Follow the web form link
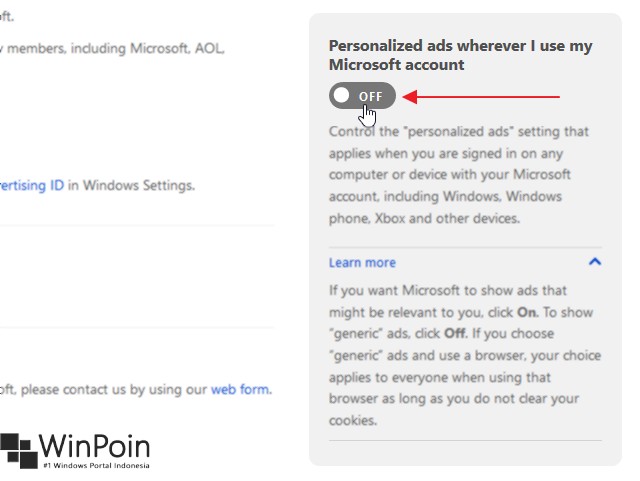Image resolution: width=640 pixels, height=481 pixels. [240, 389]
